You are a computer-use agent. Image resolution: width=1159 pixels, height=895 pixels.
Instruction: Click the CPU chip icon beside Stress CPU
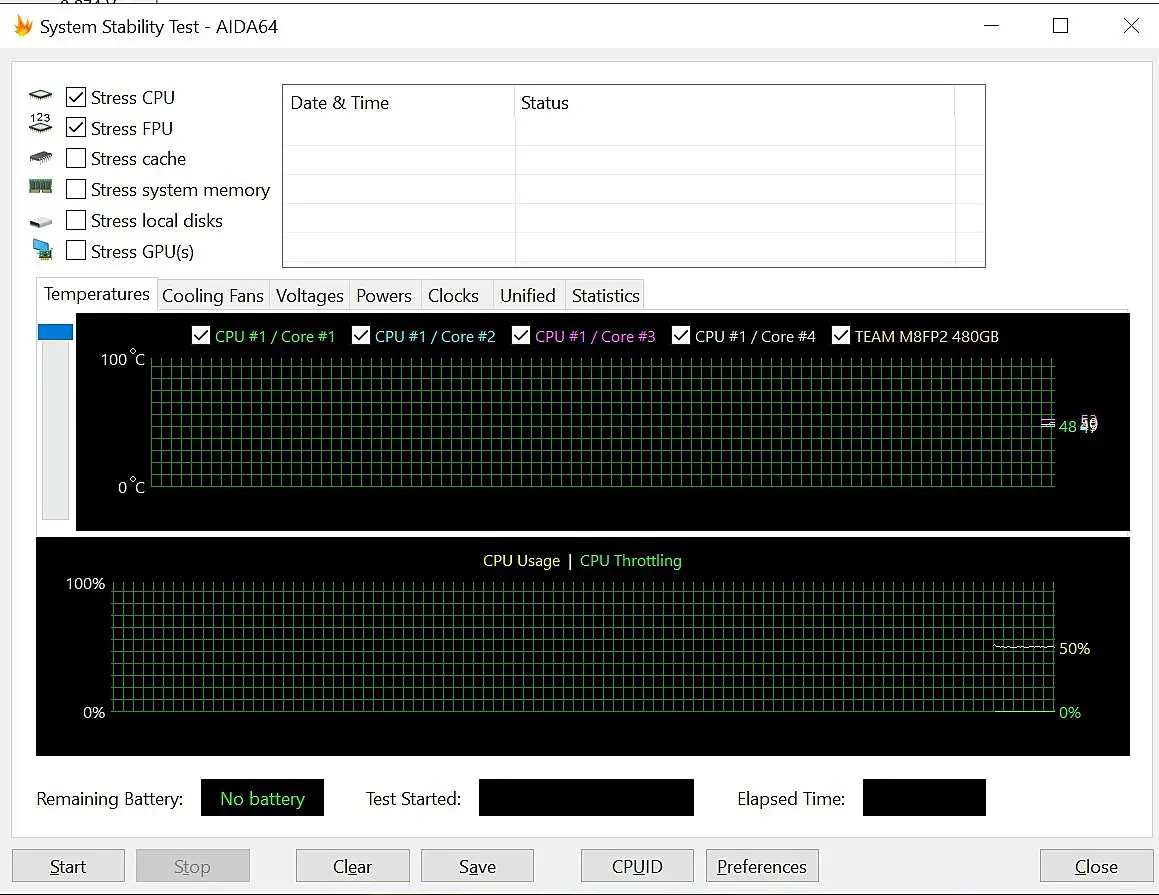(x=41, y=95)
